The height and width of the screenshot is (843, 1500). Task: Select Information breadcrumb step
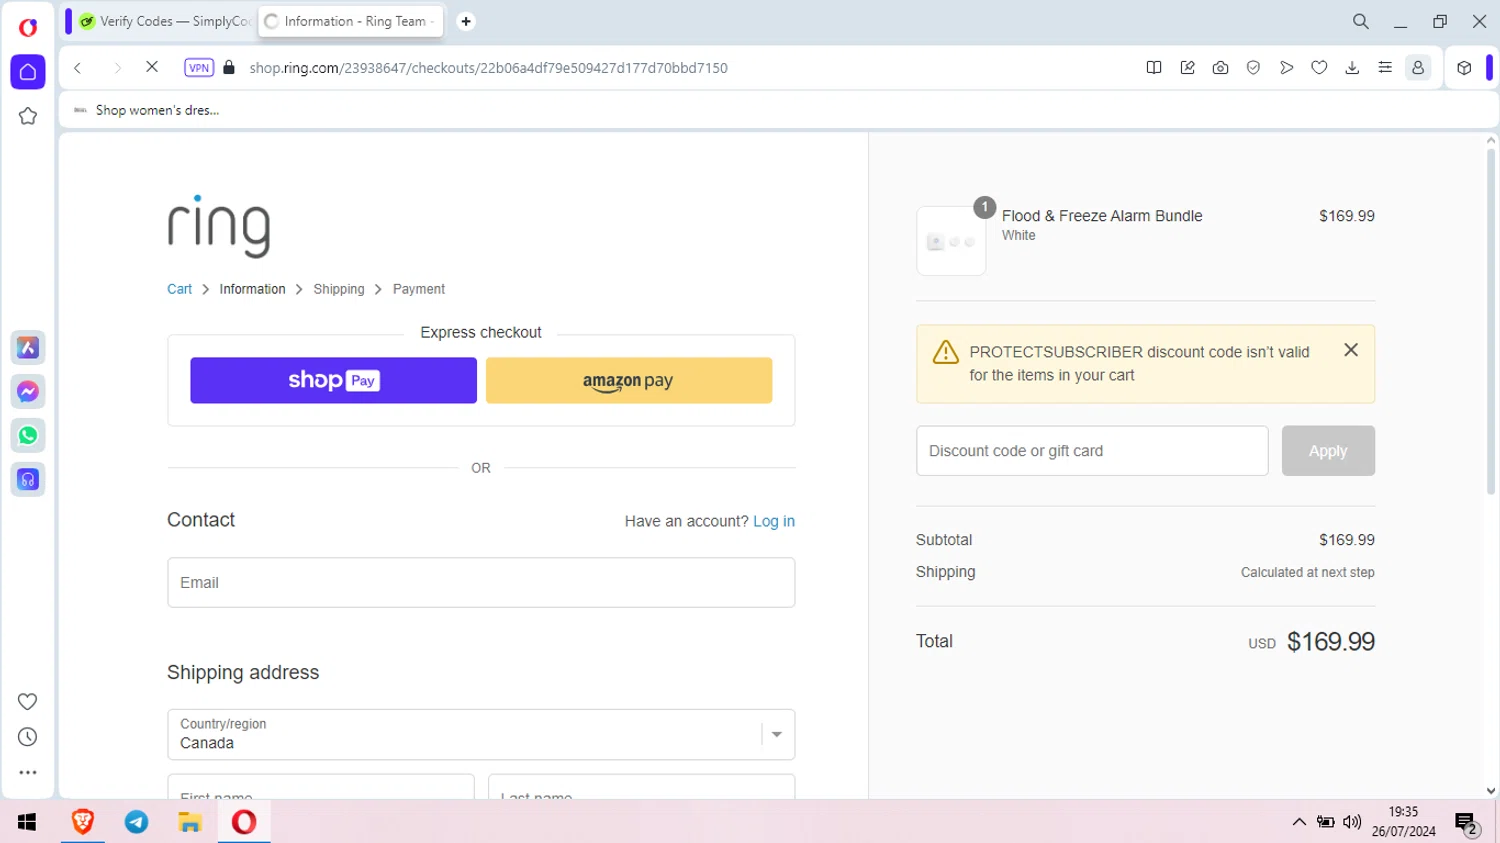click(x=252, y=289)
